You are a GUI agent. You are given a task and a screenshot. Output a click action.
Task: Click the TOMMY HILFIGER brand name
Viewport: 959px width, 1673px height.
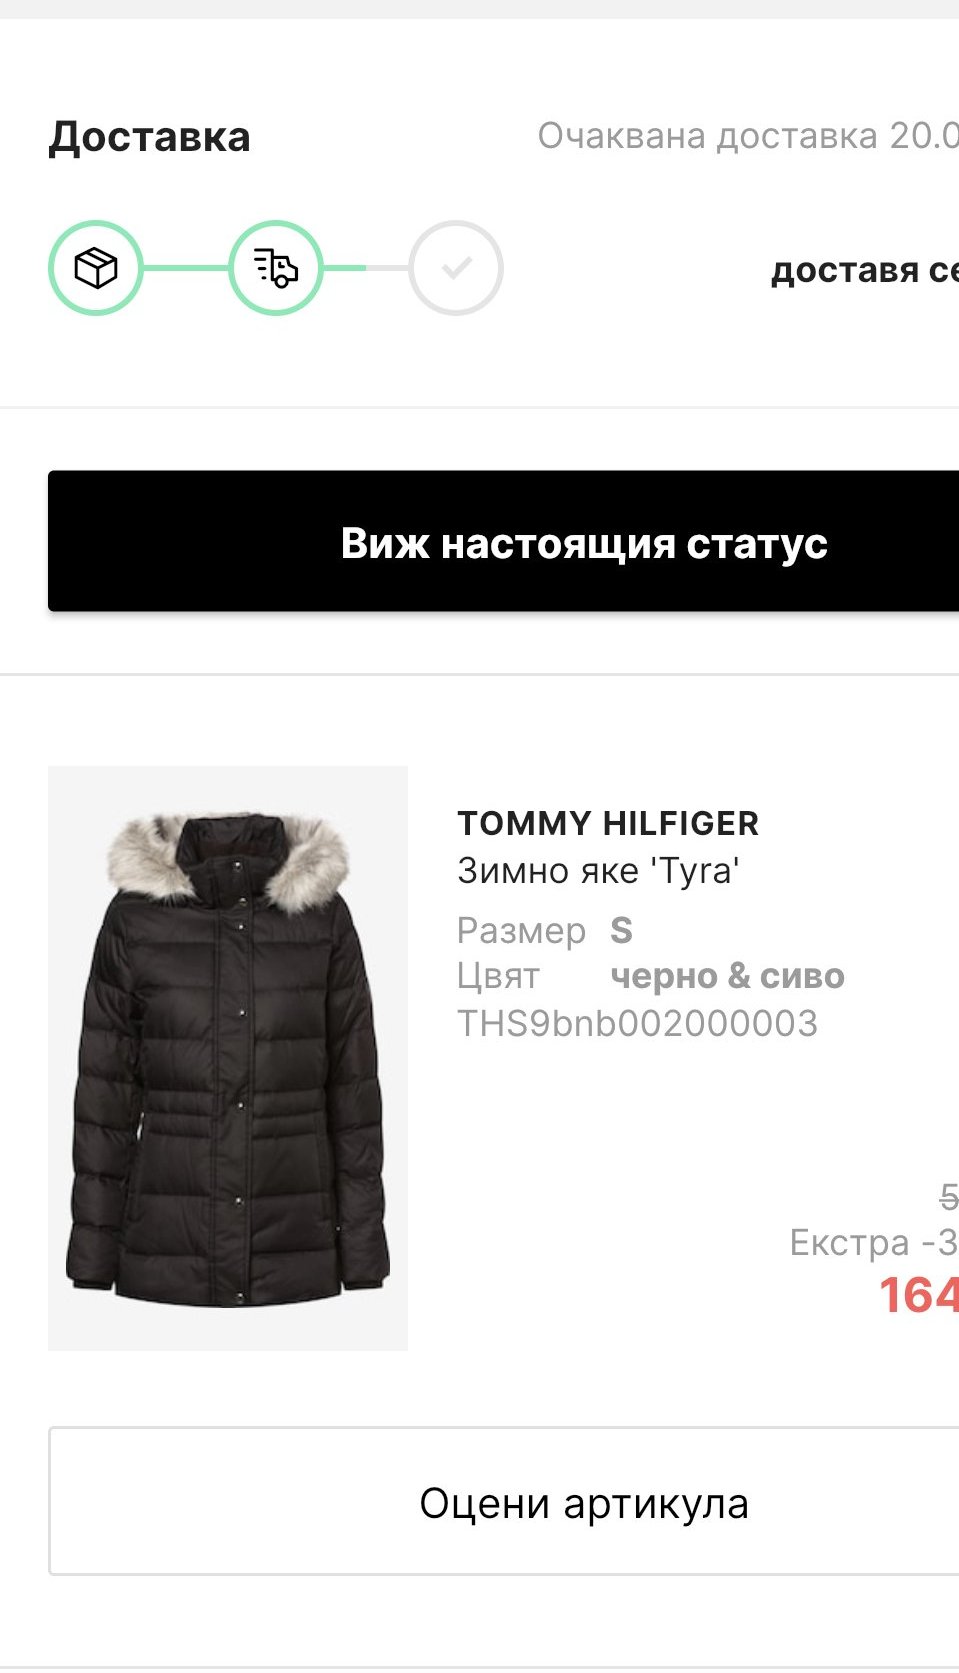[x=608, y=824]
